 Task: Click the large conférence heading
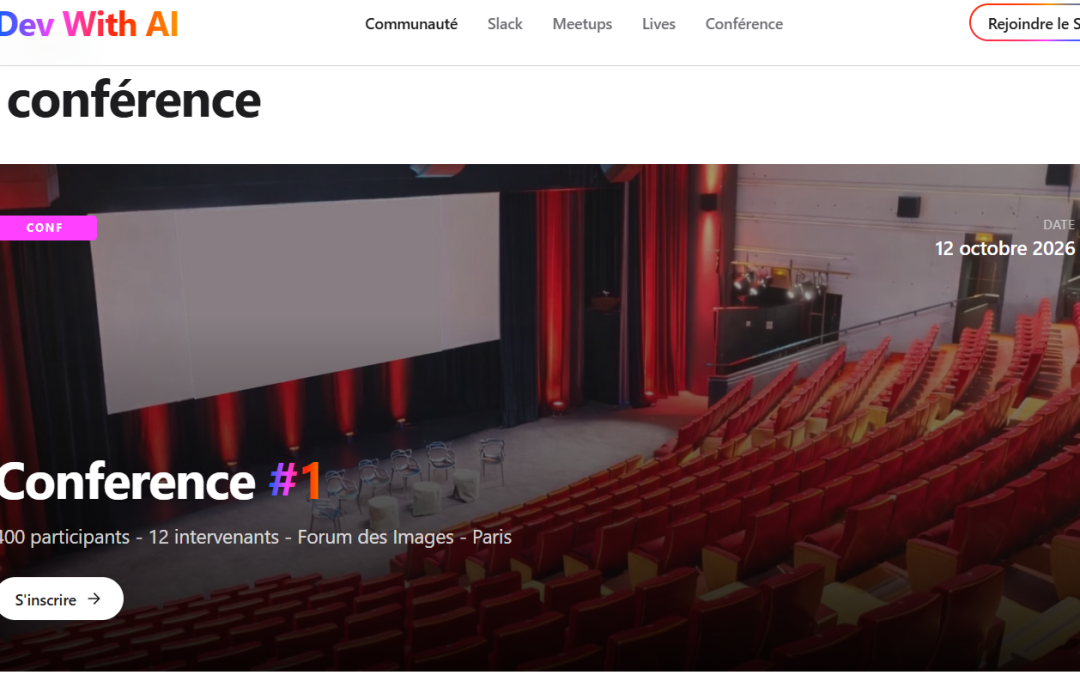134,101
